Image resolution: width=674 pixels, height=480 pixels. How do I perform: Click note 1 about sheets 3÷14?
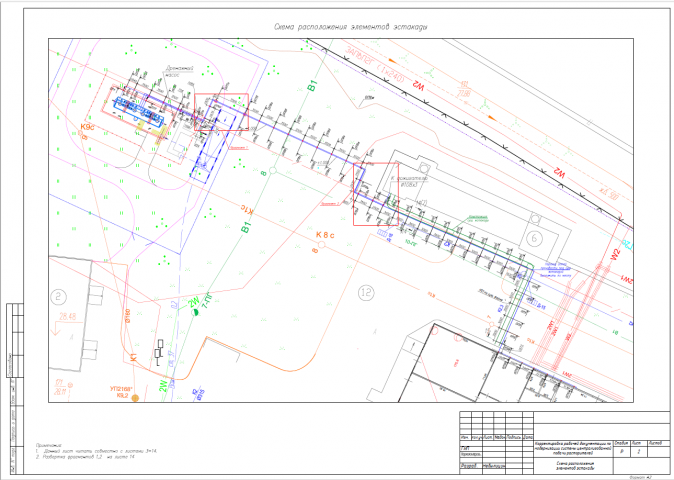click(x=97, y=451)
